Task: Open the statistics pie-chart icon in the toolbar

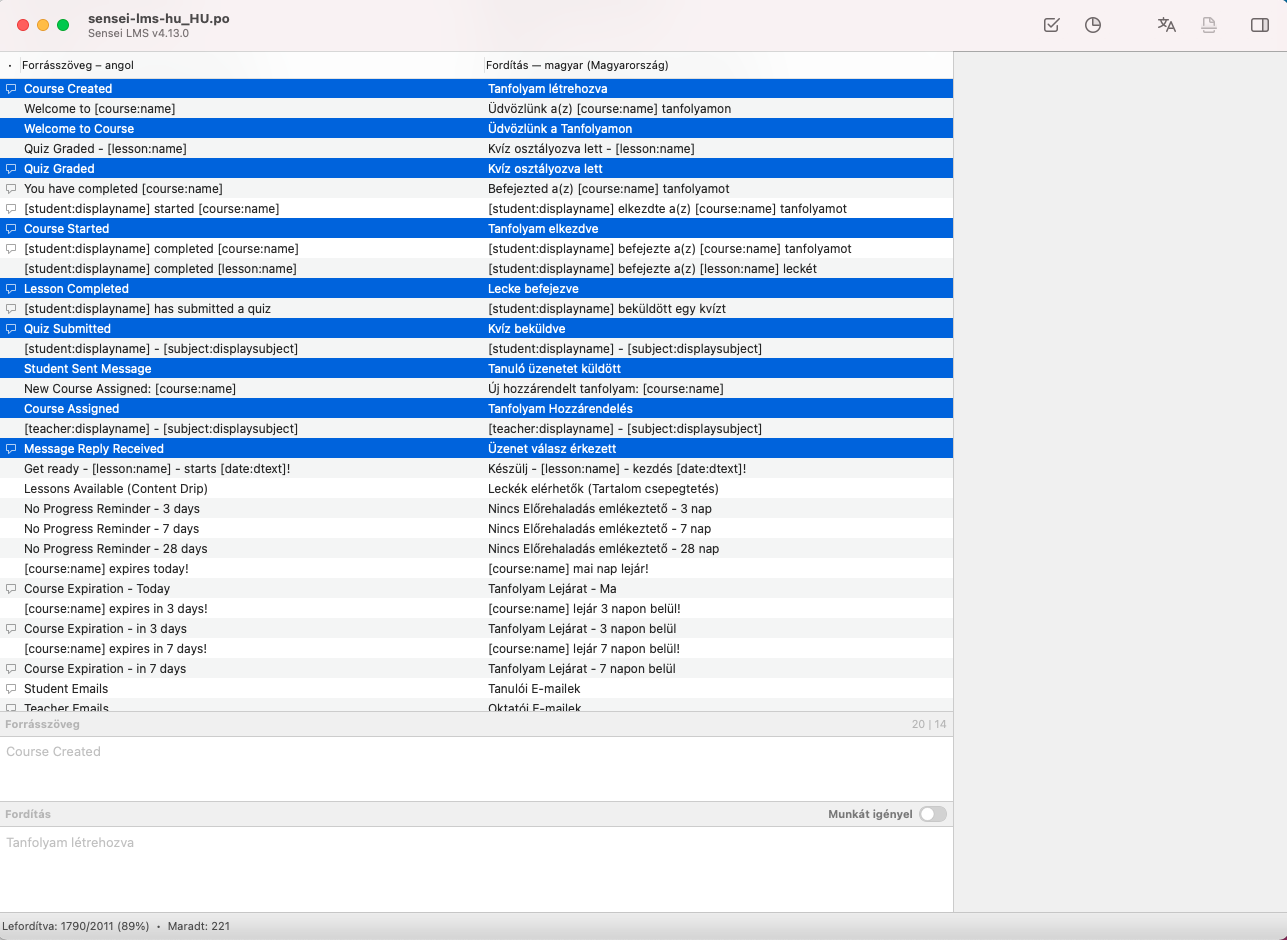Action: click(1093, 25)
